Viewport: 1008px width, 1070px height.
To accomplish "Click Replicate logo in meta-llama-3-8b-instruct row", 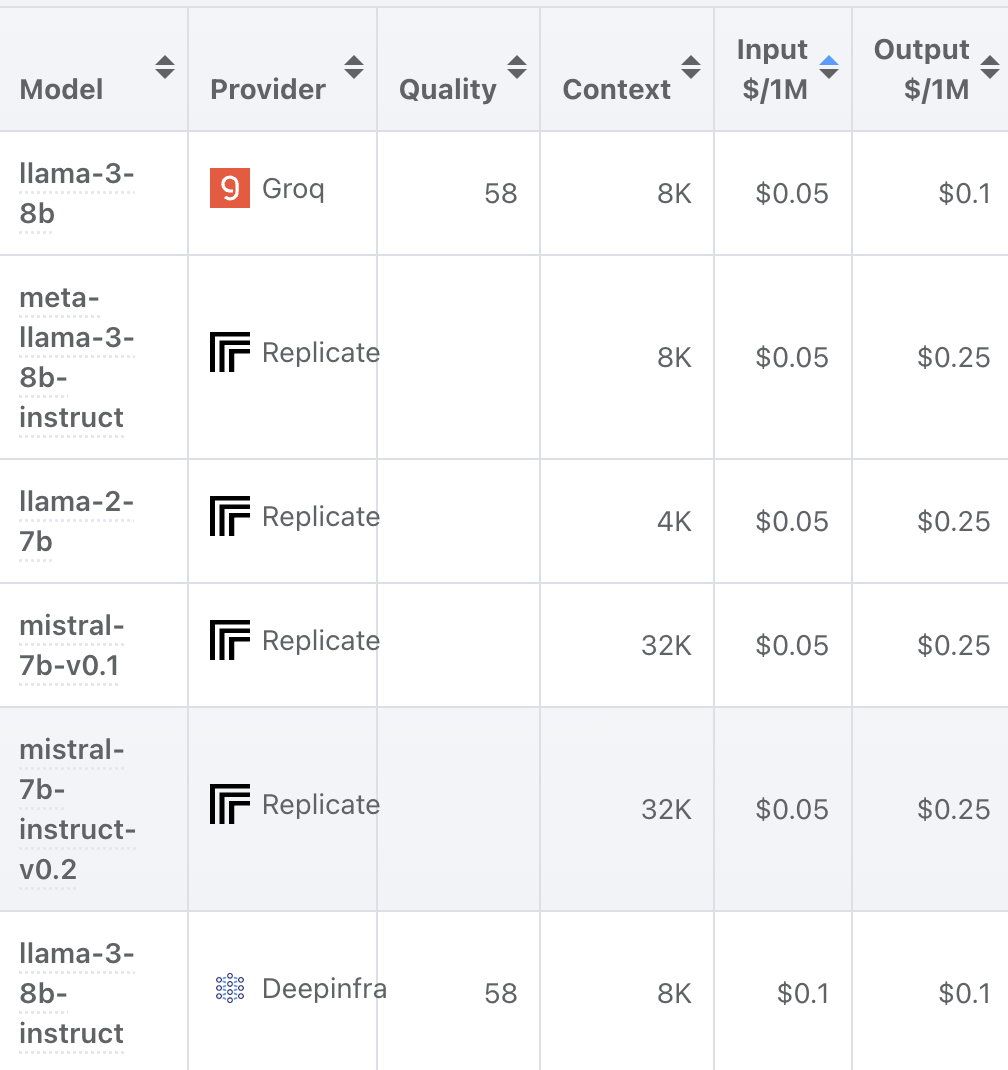I will pyautogui.click(x=230, y=352).
